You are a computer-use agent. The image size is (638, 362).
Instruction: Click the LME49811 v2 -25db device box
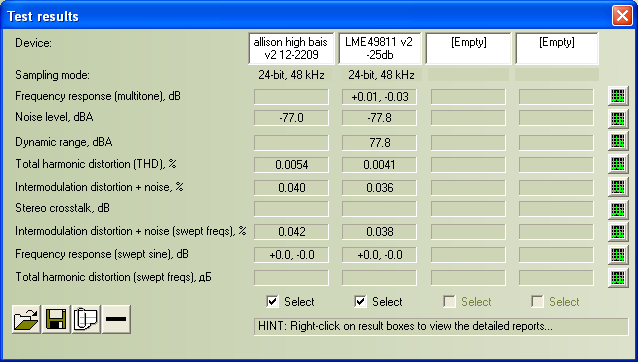click(x=379, y=48)
